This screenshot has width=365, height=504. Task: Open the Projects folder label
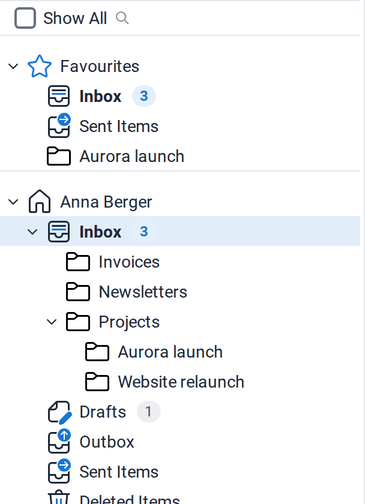click(x=129, y=322)
